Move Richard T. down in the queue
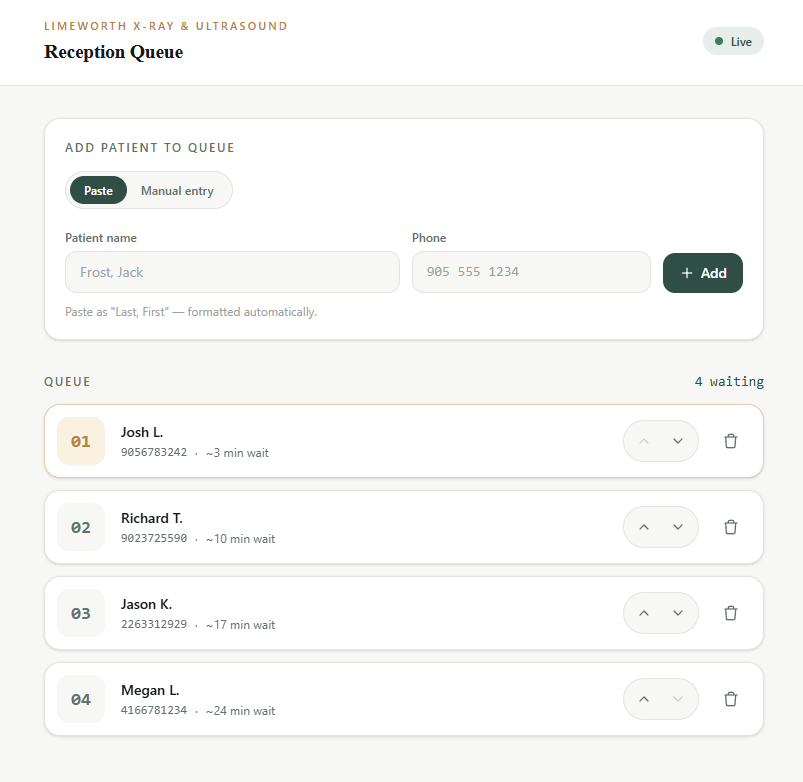The height and width of the screenshot is (782, 803). (678, 527)
